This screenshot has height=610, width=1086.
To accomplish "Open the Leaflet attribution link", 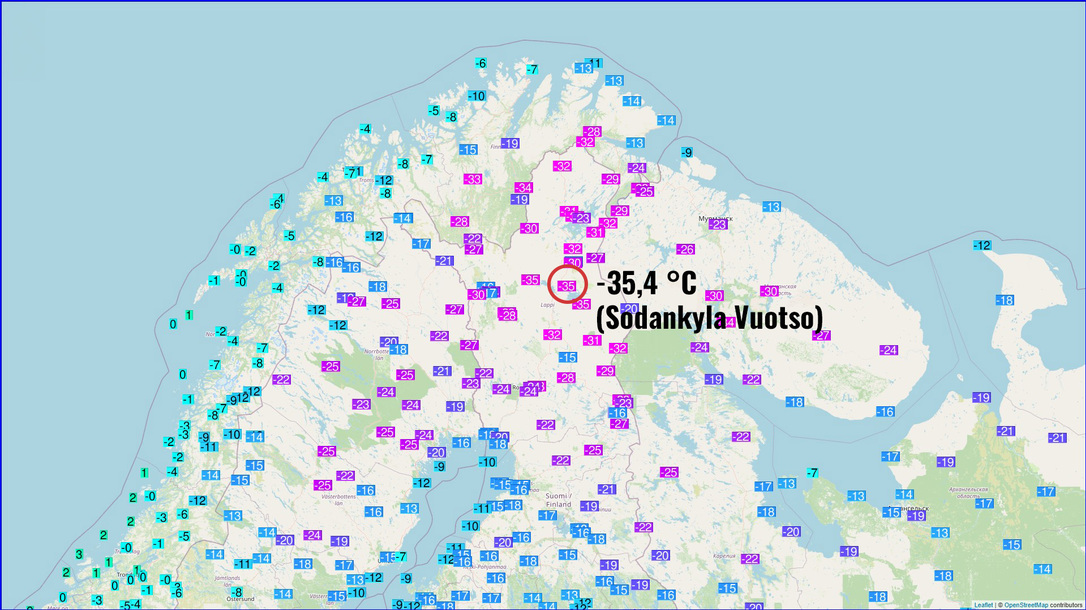I will tap(983, 604).
